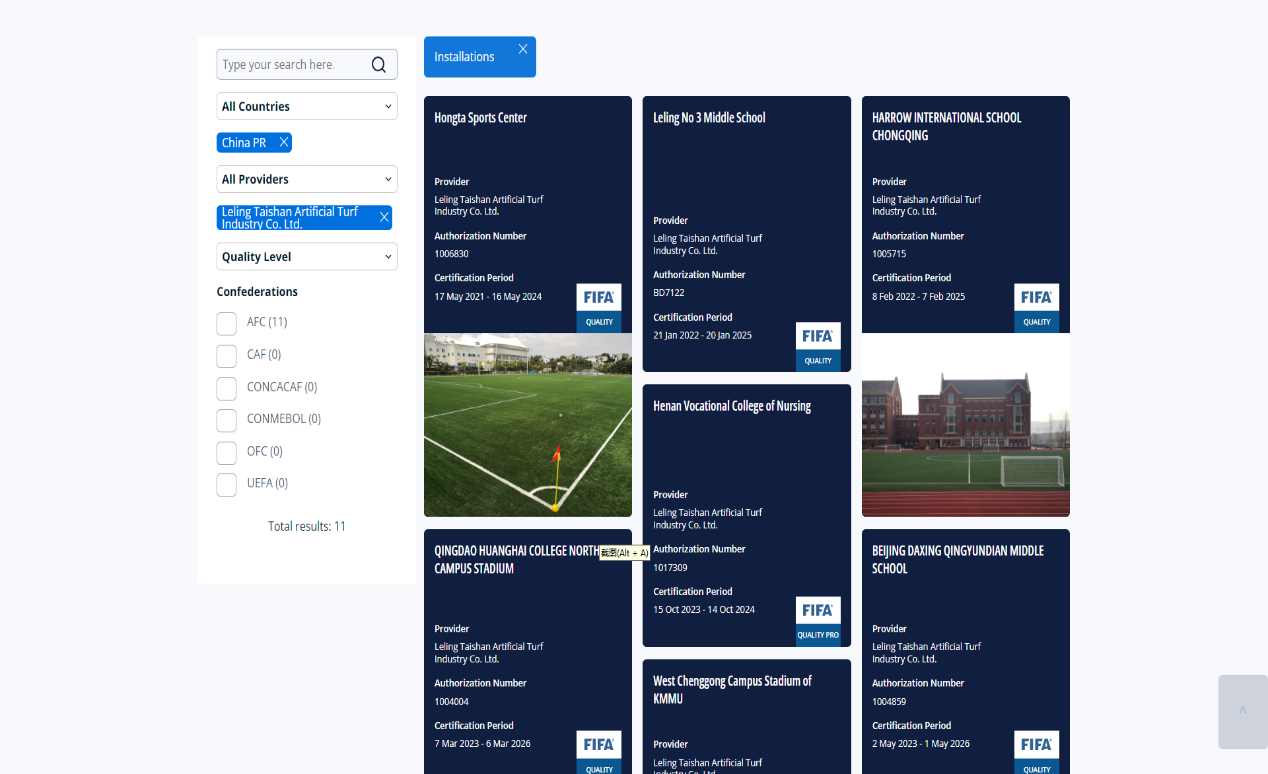This screenshot has width=1268, height=774.
Task: Open the All Providers dropdown
Action: 307,180
